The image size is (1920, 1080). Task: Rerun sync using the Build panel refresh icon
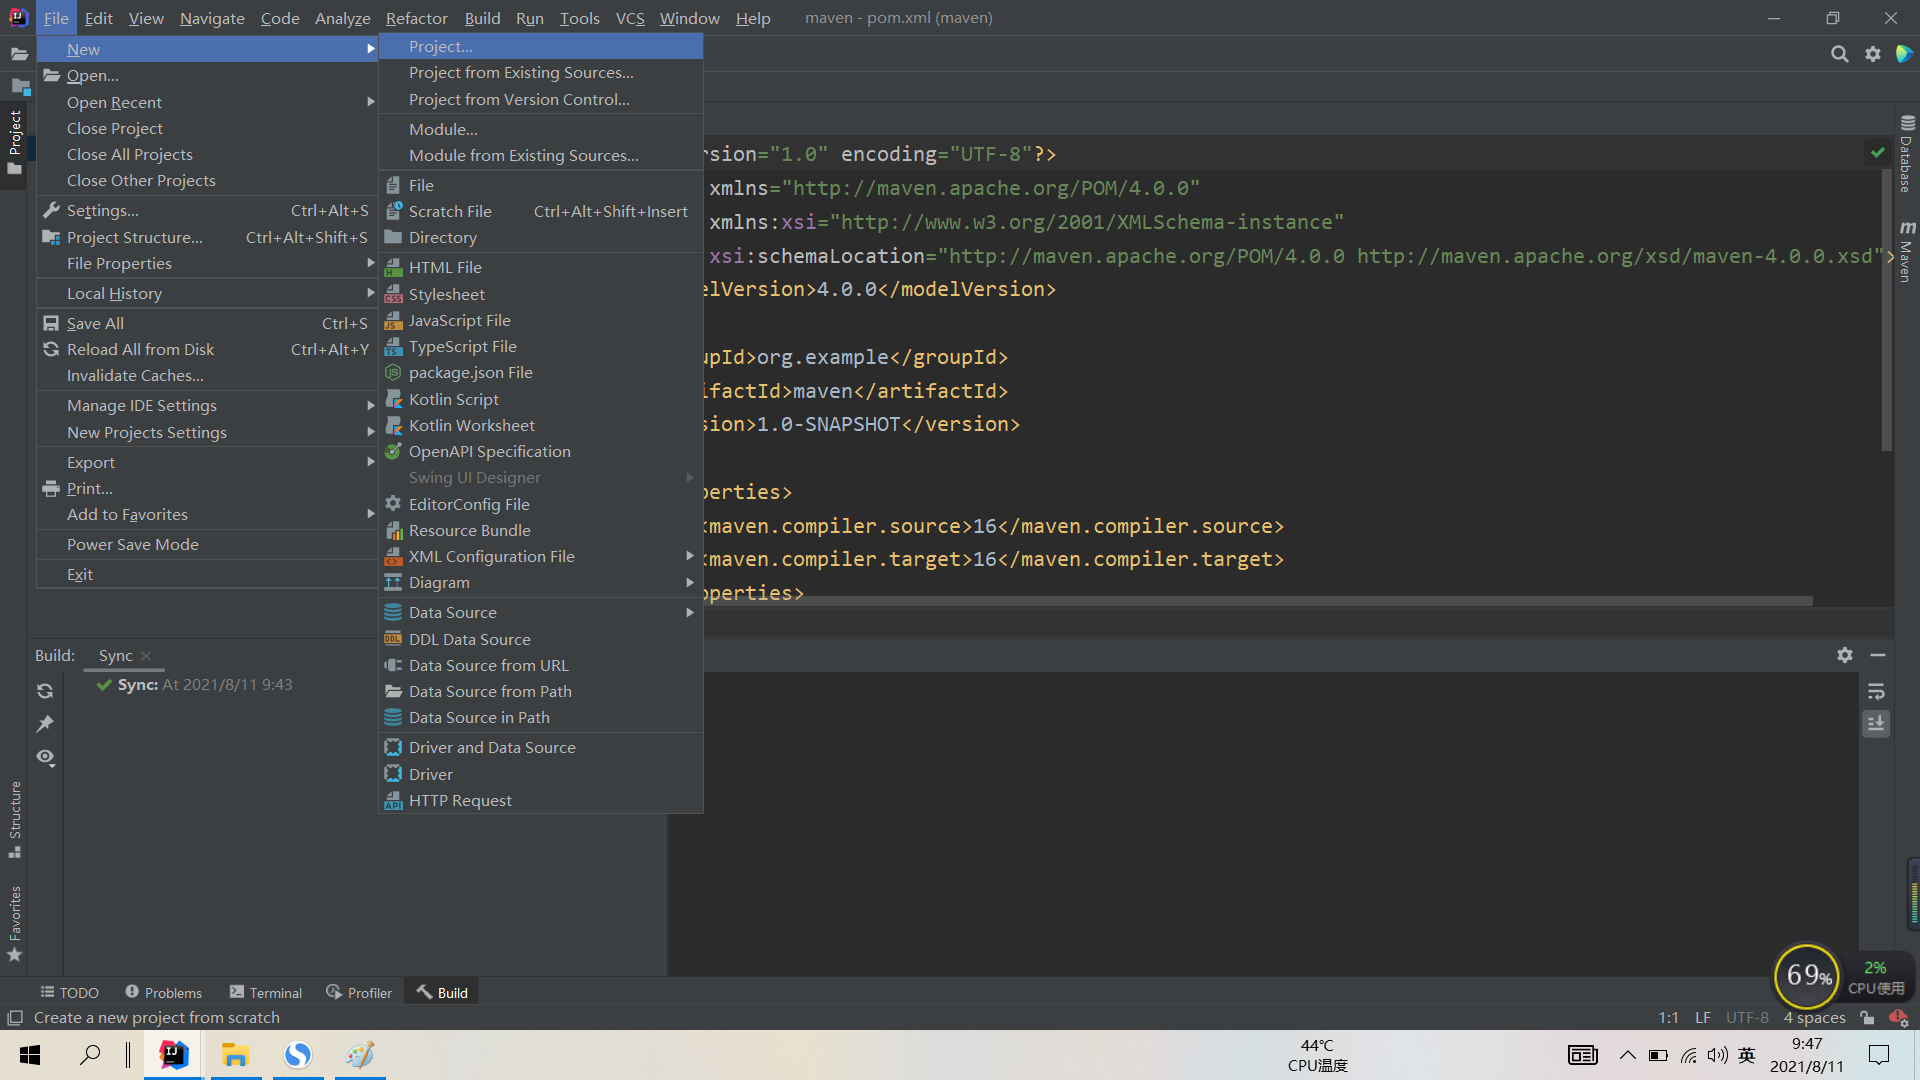(45, 691)
